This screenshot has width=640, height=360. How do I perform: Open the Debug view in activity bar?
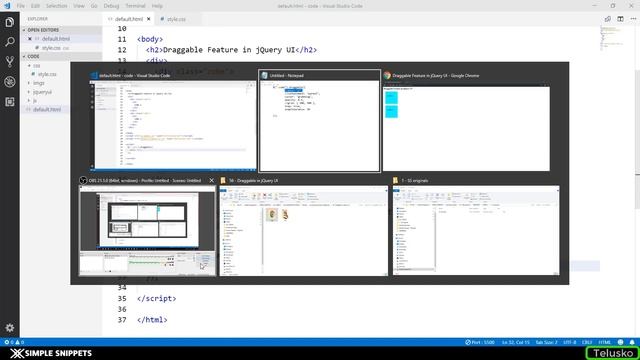9,82
